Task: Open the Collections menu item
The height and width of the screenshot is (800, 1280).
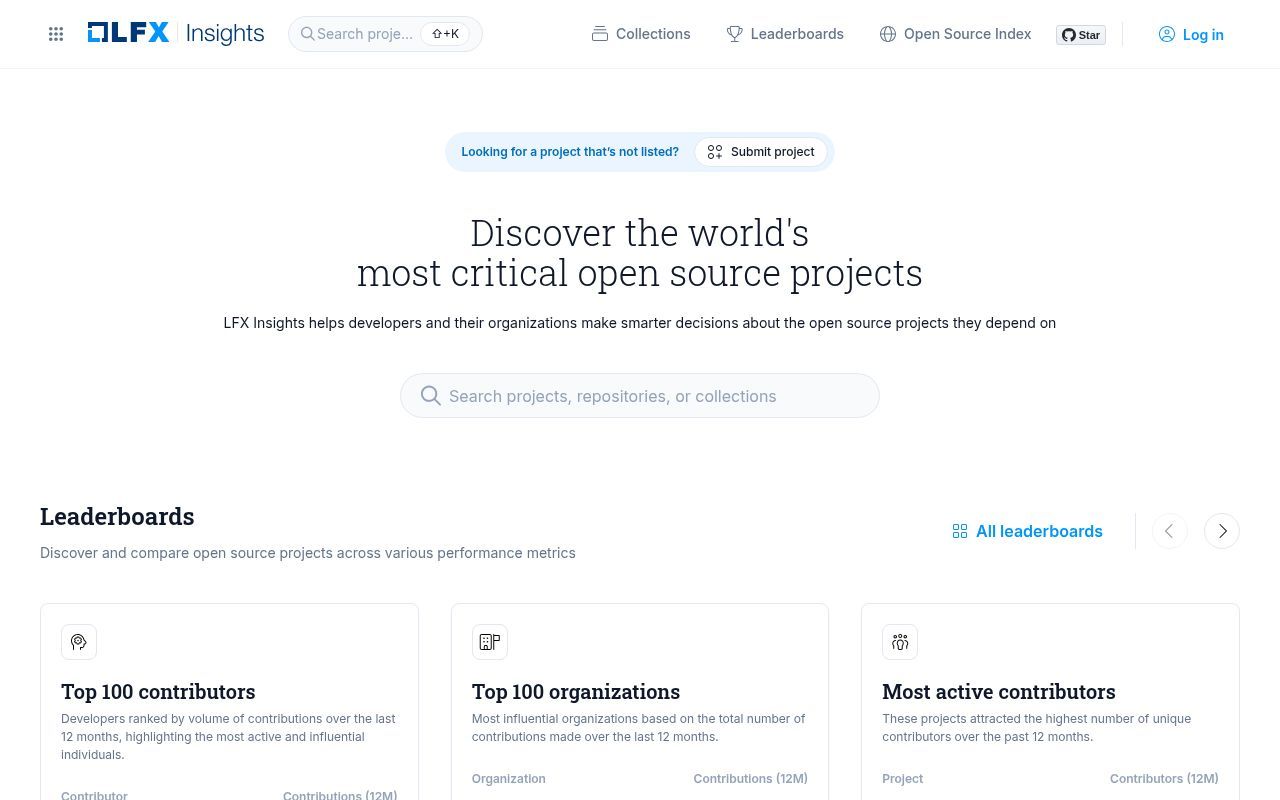Action: coord(641,34)
